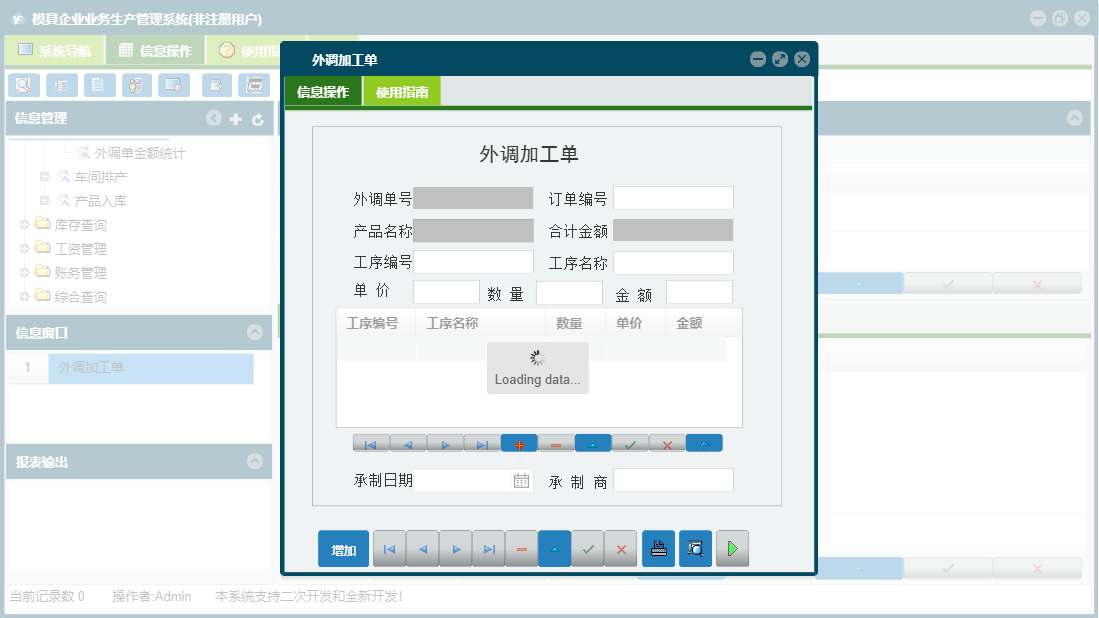
Task: Confirm grid edit with green checkmark
Action: click(630, 444)
